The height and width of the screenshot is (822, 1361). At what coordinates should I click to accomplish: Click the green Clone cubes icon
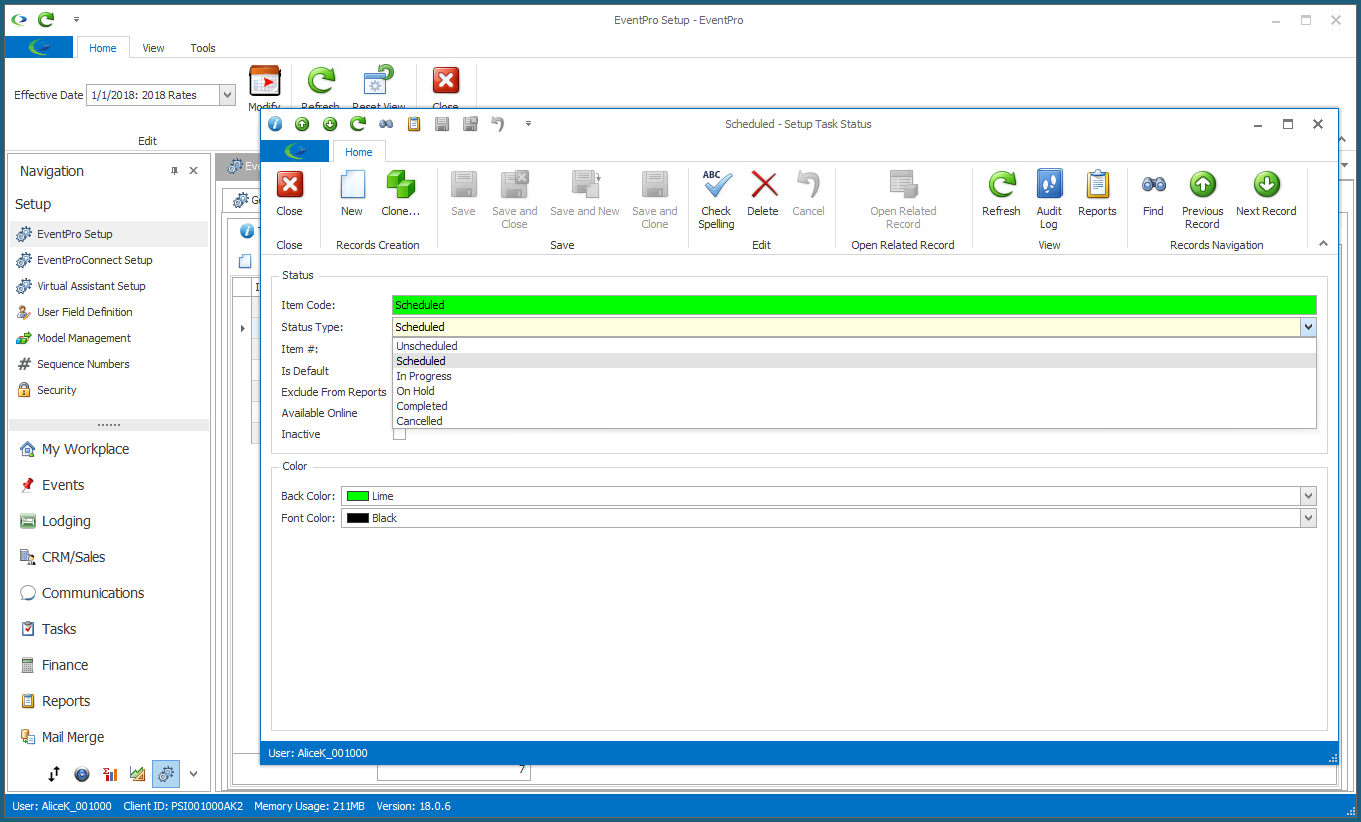point(400,185)
